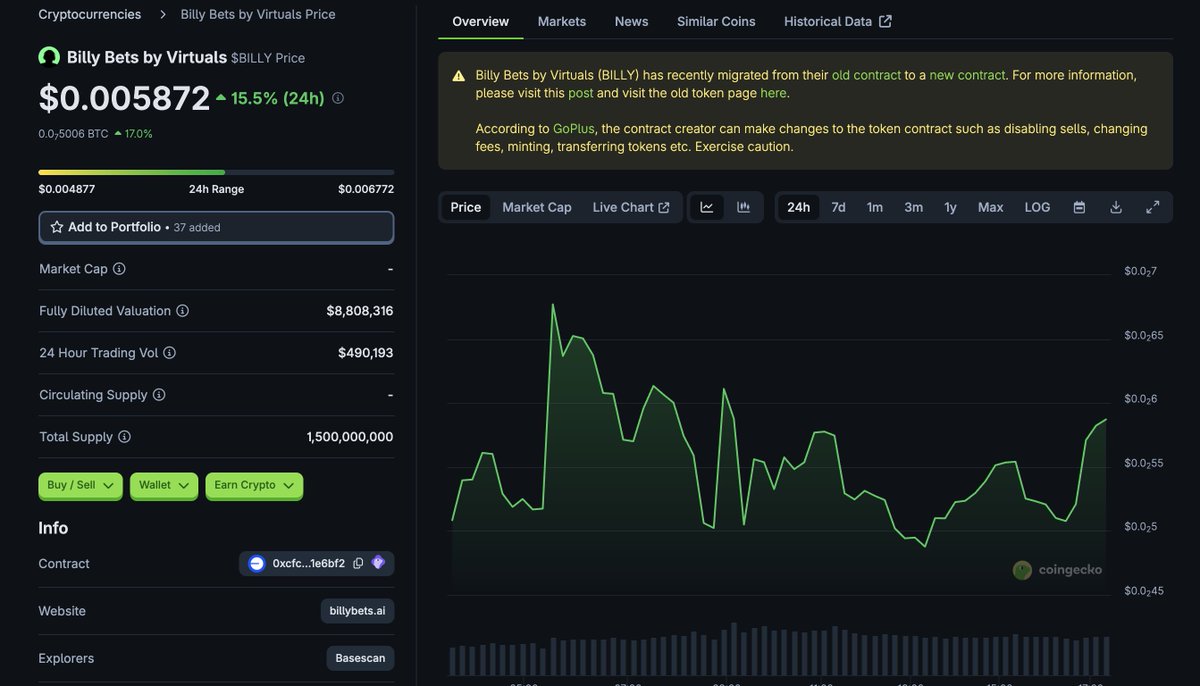Show Circulating Supply info icon
1200x686 pixels.
pyautogui.click(x=159, y=395)
